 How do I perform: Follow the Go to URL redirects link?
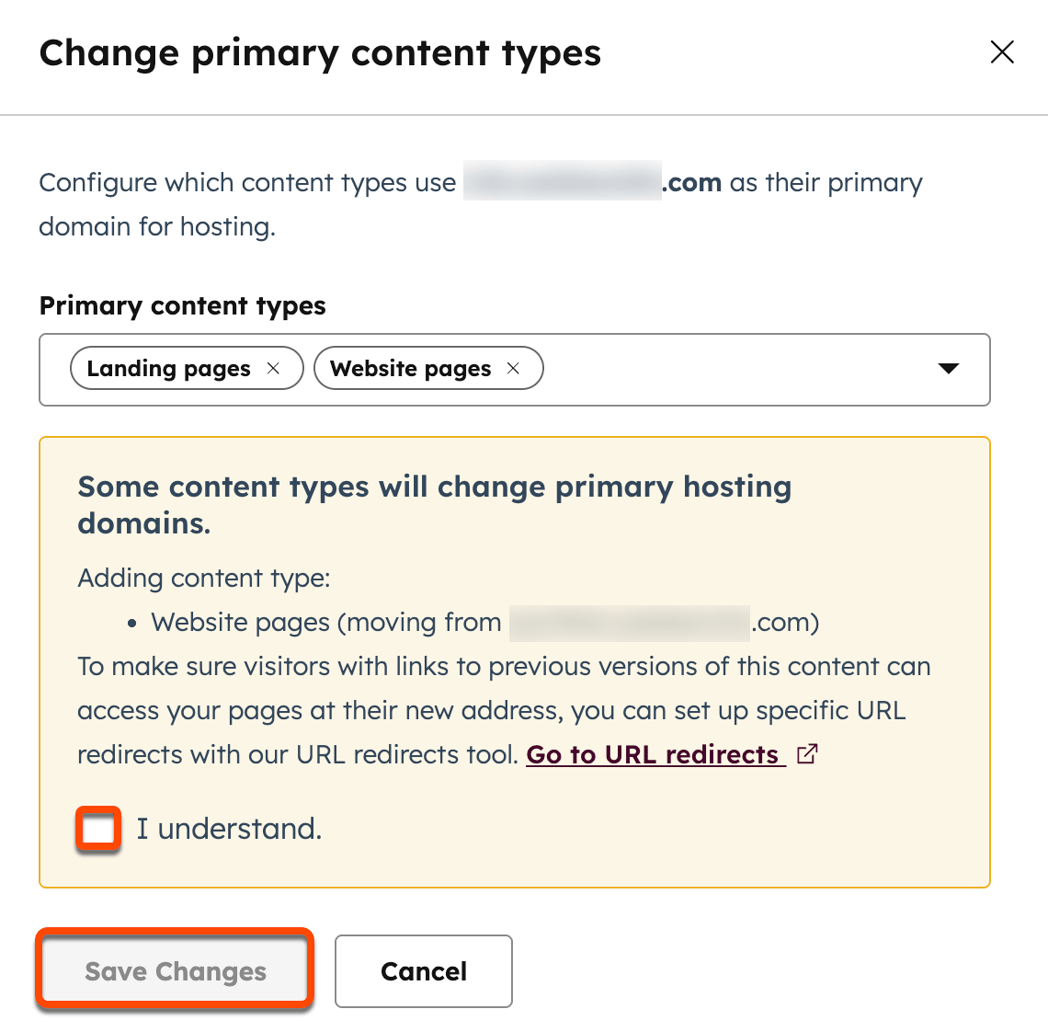[x=652, y=754]
